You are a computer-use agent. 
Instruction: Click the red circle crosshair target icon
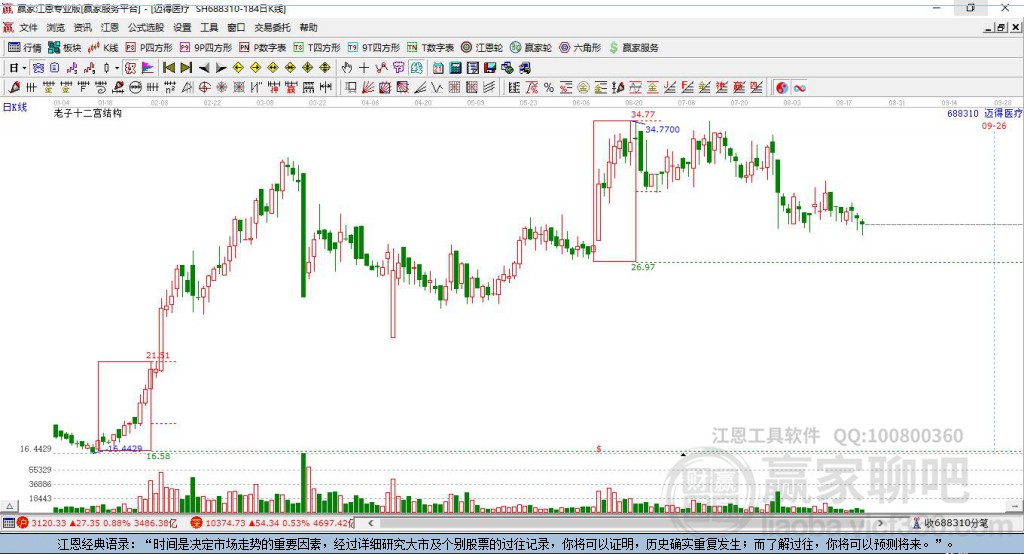(x=204, y=87)
